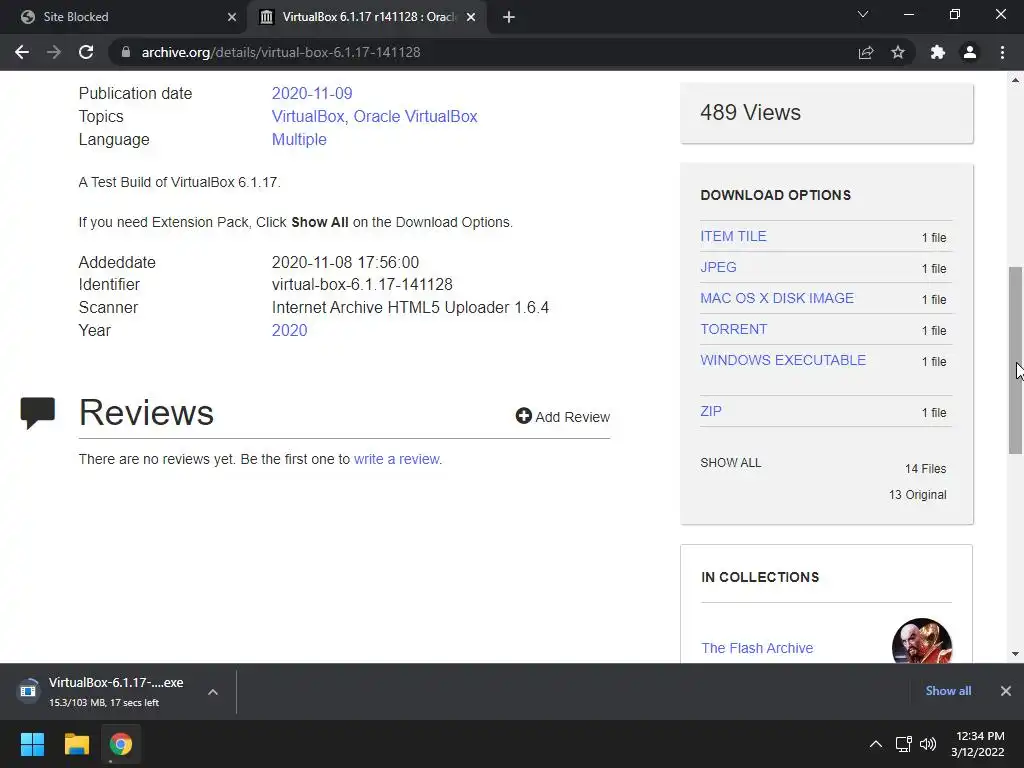Download the JPEG option
This screenshot has height=768, width=1024.
click(718, 267)
